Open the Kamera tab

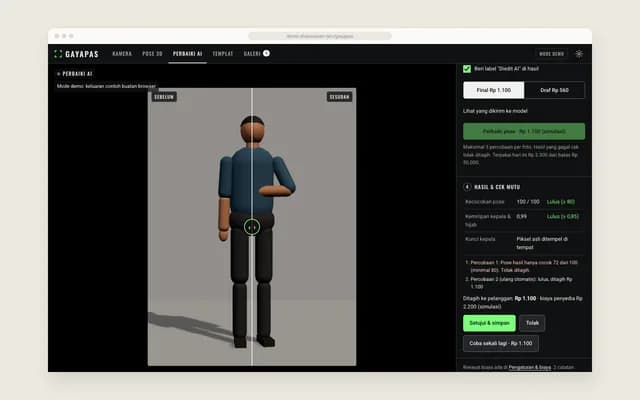[122, 54]
